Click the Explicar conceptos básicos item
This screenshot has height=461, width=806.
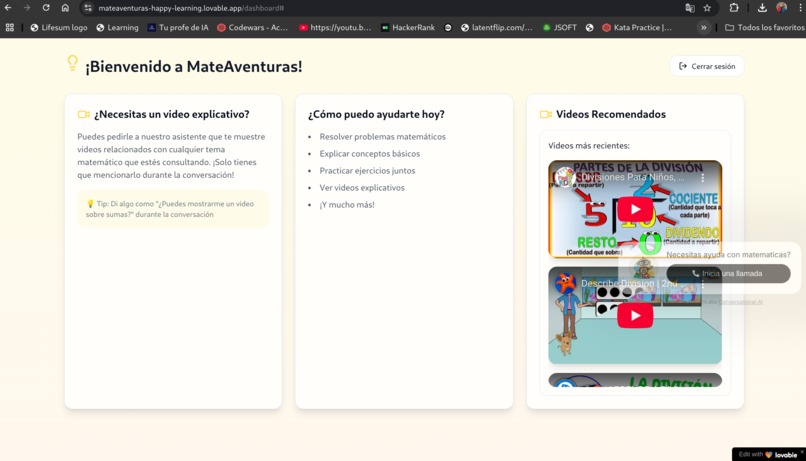pyautogui.click(x=370, y=154)
